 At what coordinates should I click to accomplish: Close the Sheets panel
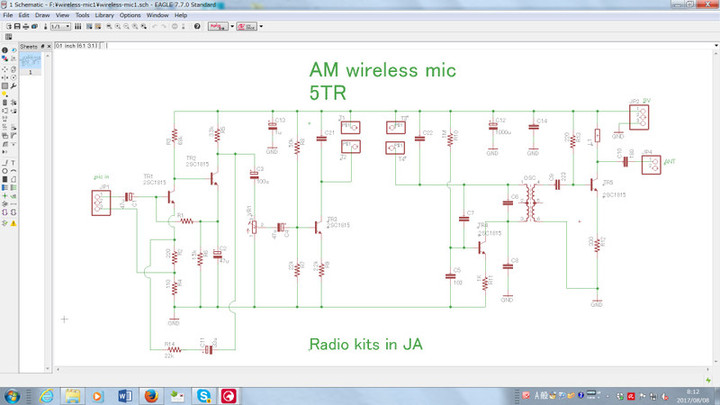[50, 46]
